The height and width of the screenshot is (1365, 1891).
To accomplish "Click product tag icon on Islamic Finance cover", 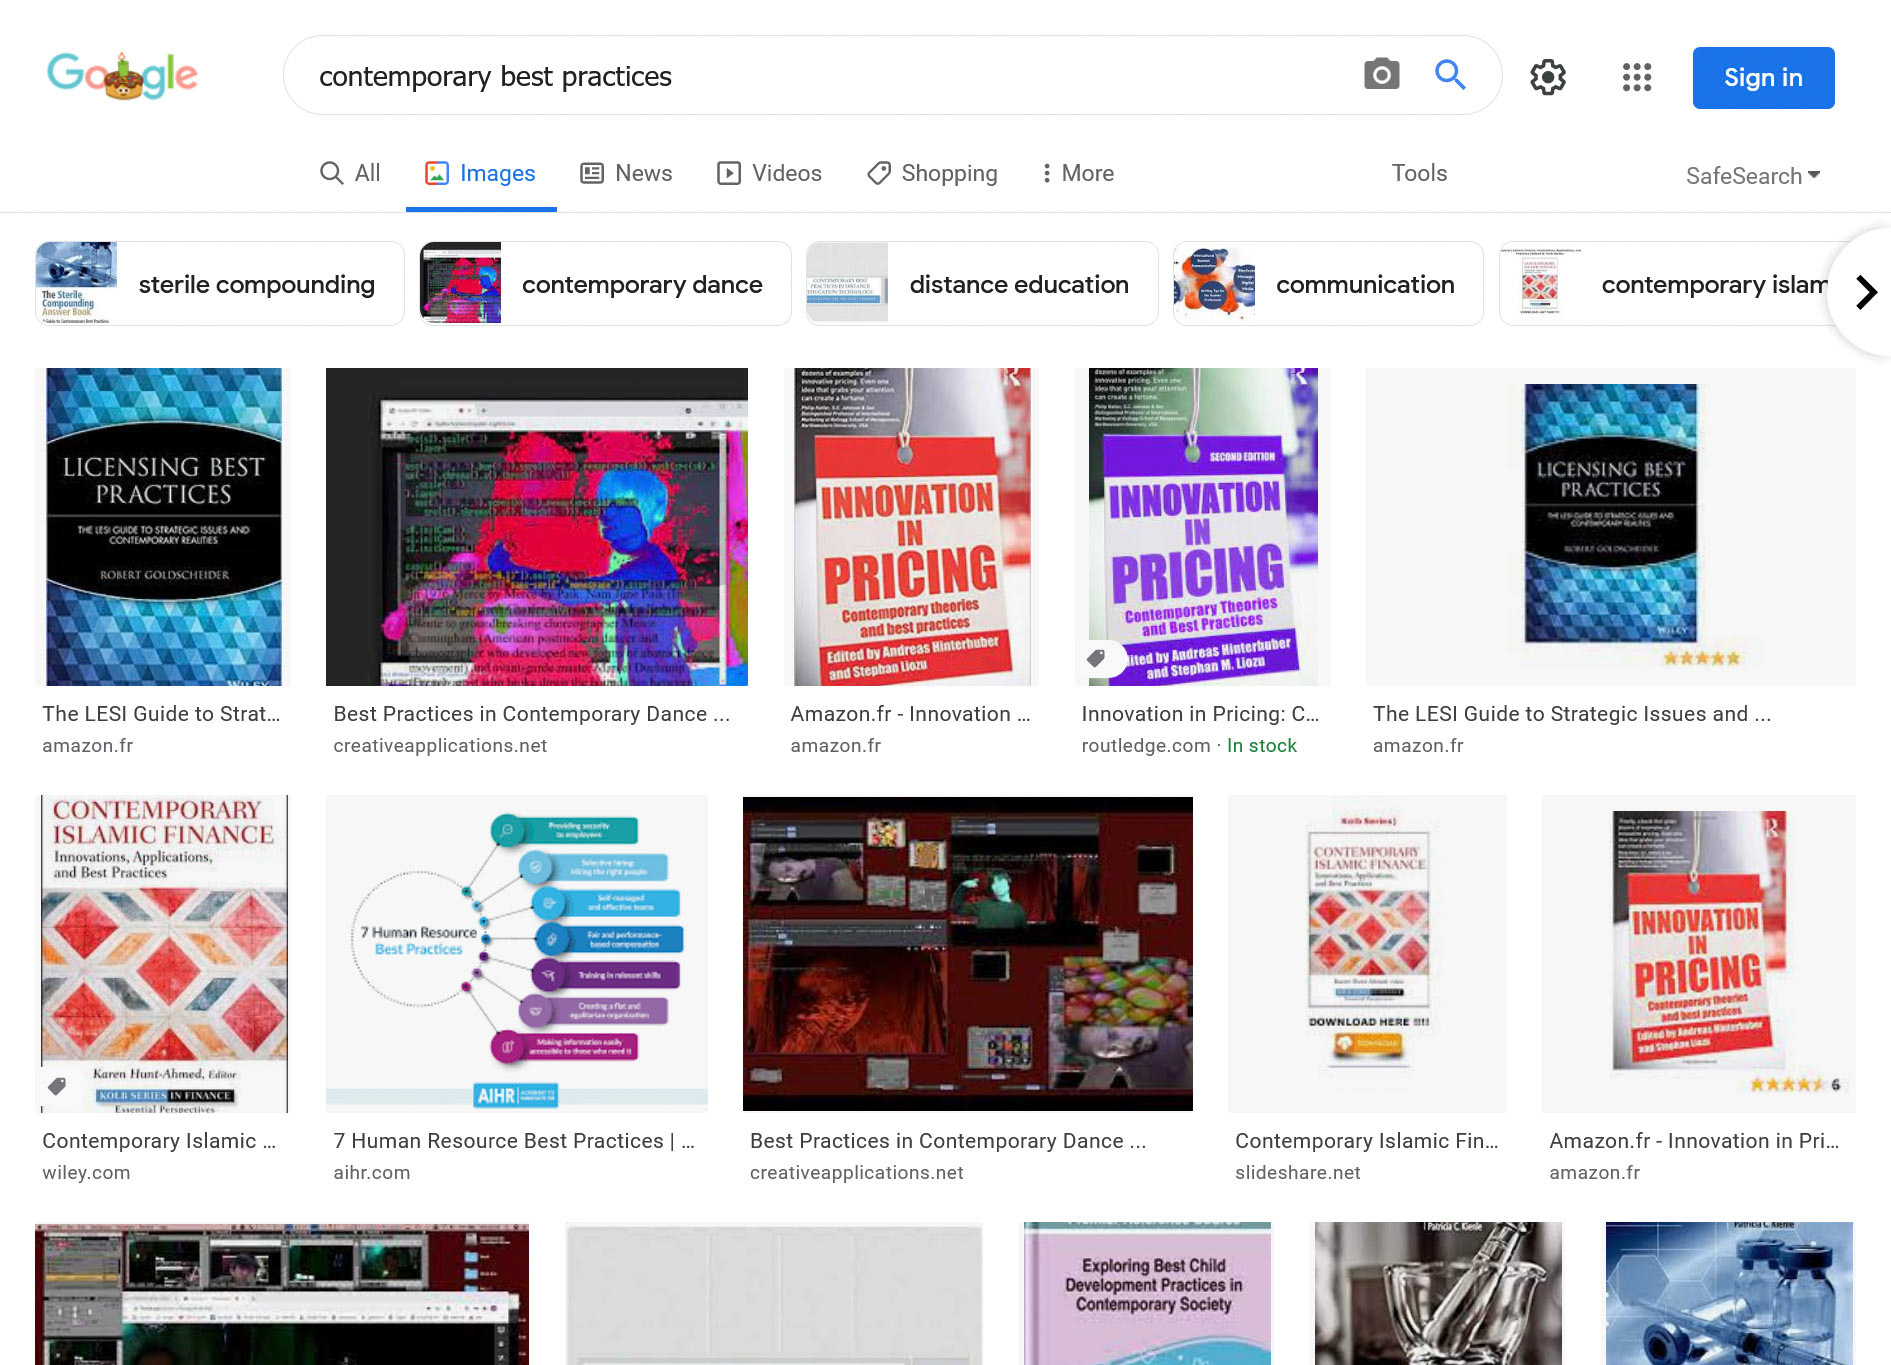I will click(x=58, y=1086).
